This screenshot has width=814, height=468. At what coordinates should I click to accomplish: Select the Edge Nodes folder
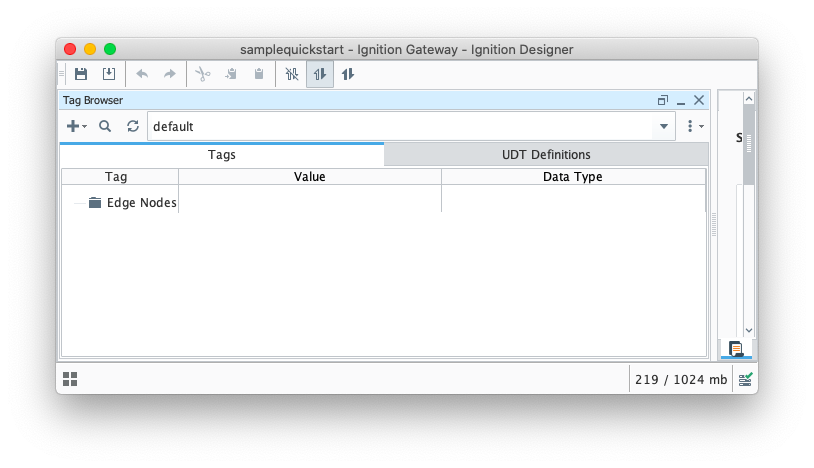pos(141,203)
